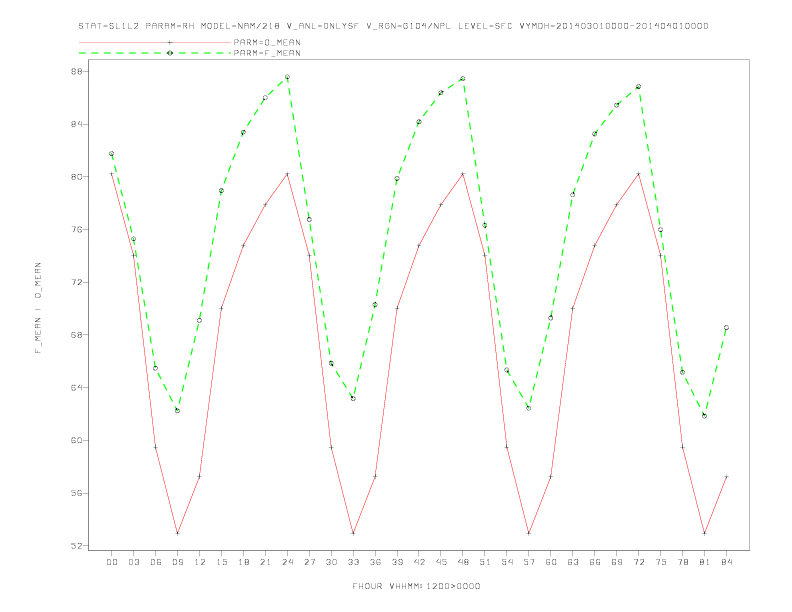792x612 pixels.
Task: Click the x-axis title FHOUR VHHMM:1200>0000
Action: (x=416, y=586)
